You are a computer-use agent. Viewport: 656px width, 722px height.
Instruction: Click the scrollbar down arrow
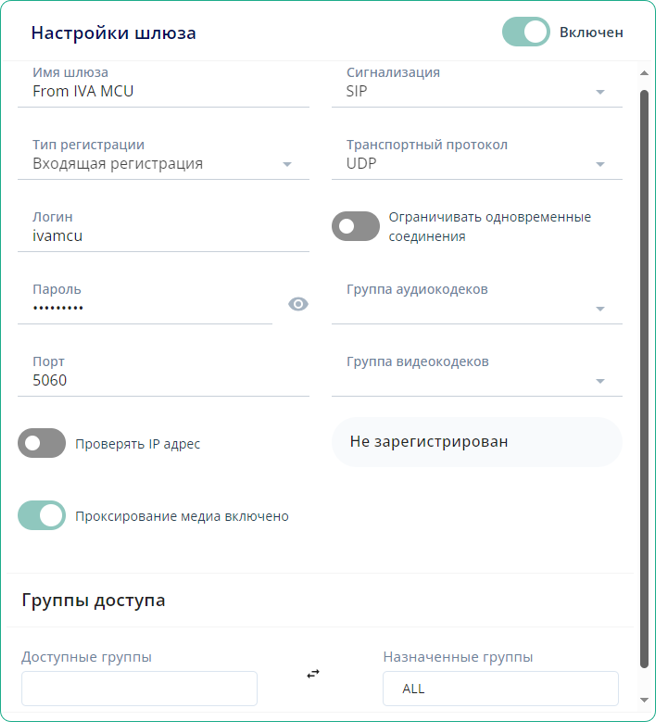(644, 703)
